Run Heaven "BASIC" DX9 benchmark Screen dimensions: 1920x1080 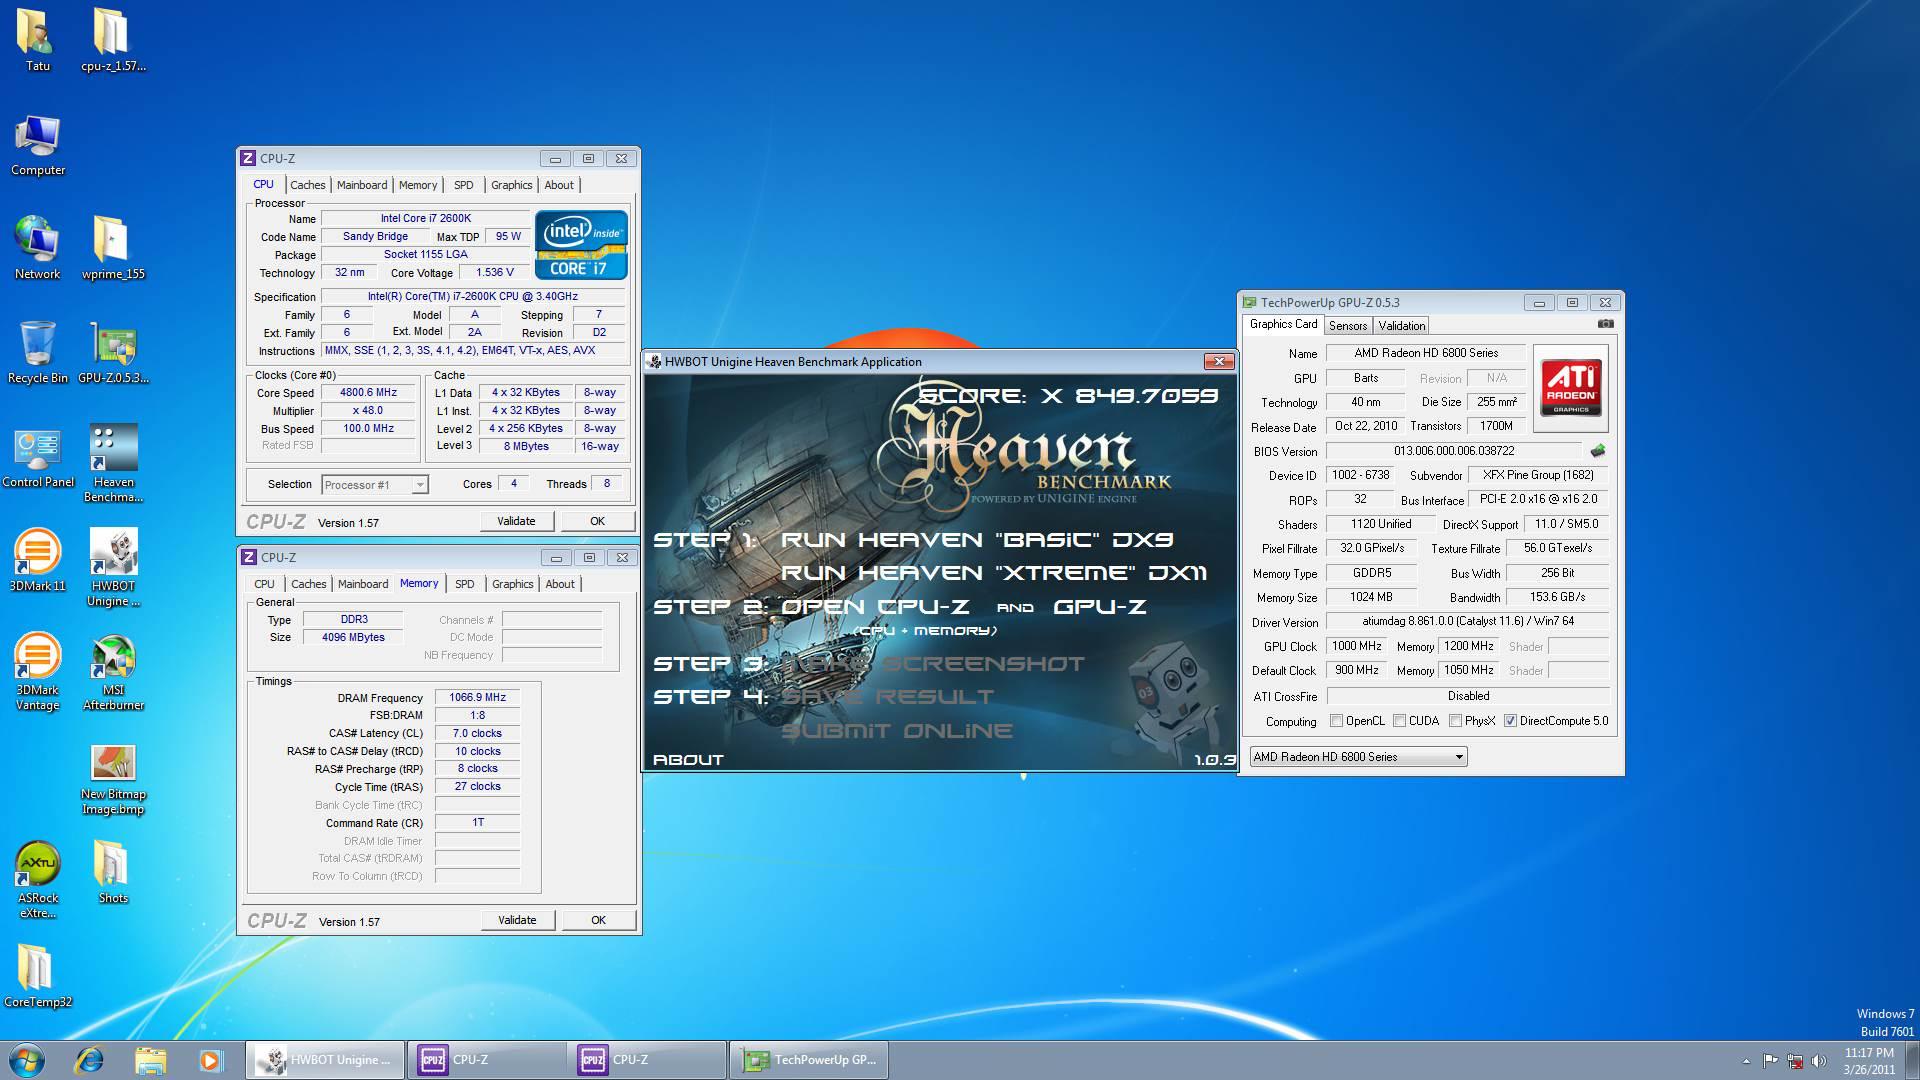click(x=977, y=540)
